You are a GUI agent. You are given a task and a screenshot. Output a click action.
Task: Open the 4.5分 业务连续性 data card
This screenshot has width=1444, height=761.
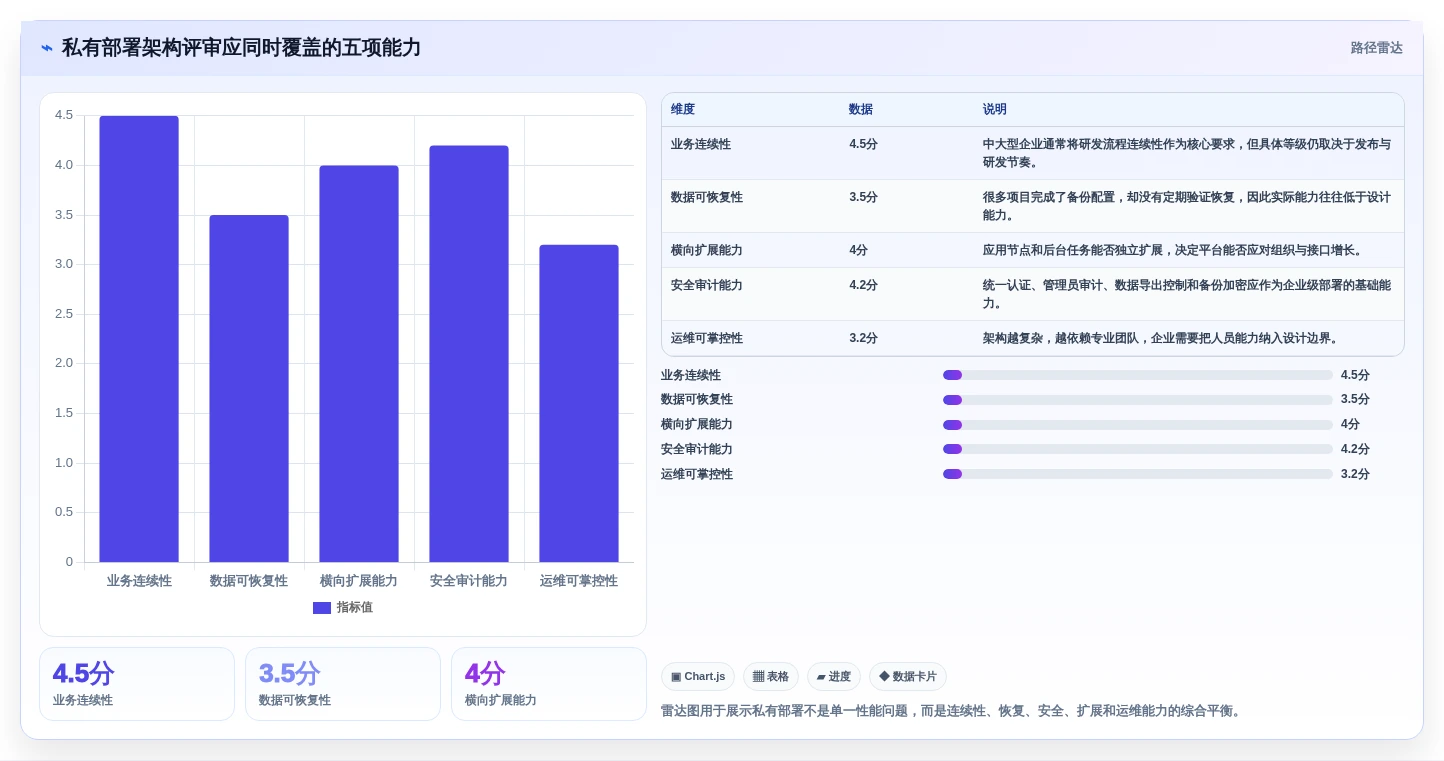(x=137, y=684)
